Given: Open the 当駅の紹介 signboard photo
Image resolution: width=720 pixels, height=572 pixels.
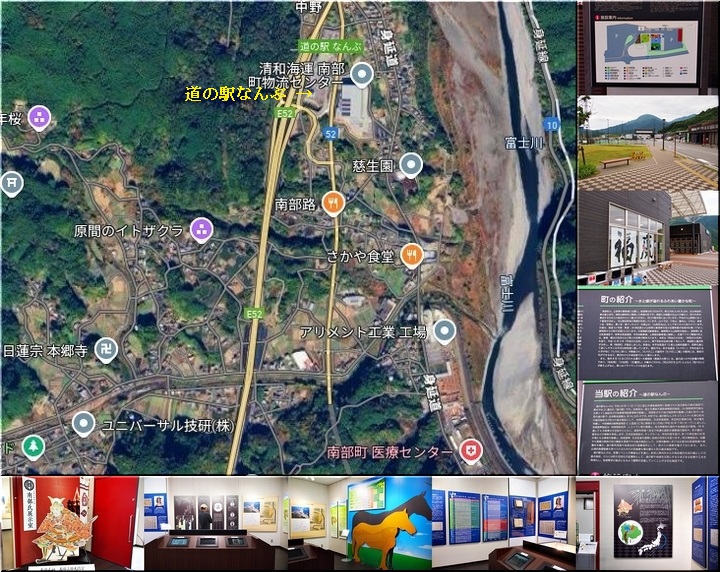Looking at the screenshot, I should (x=647, y=426).
